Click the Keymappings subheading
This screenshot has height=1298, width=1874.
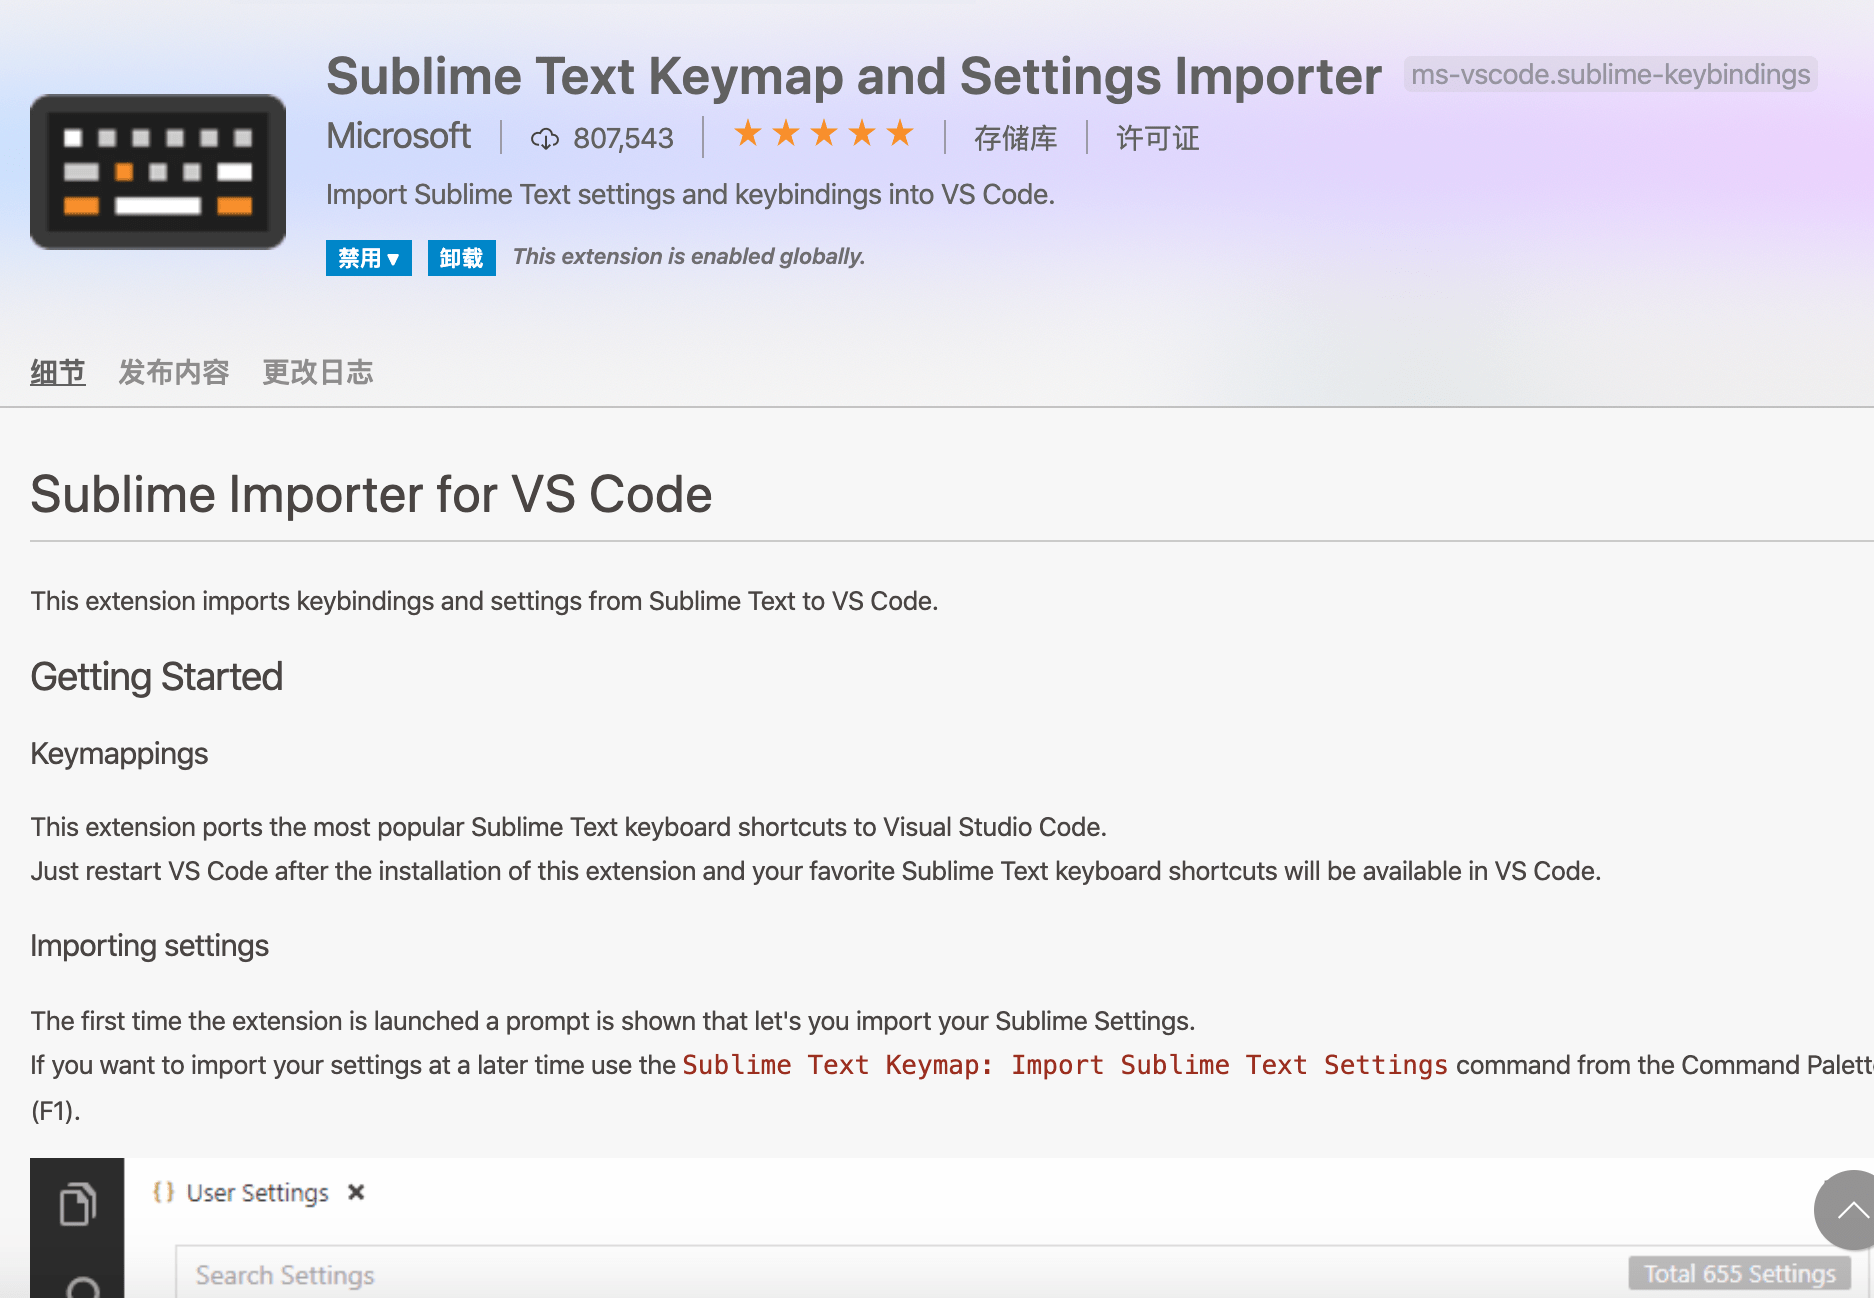coord(119,754)
